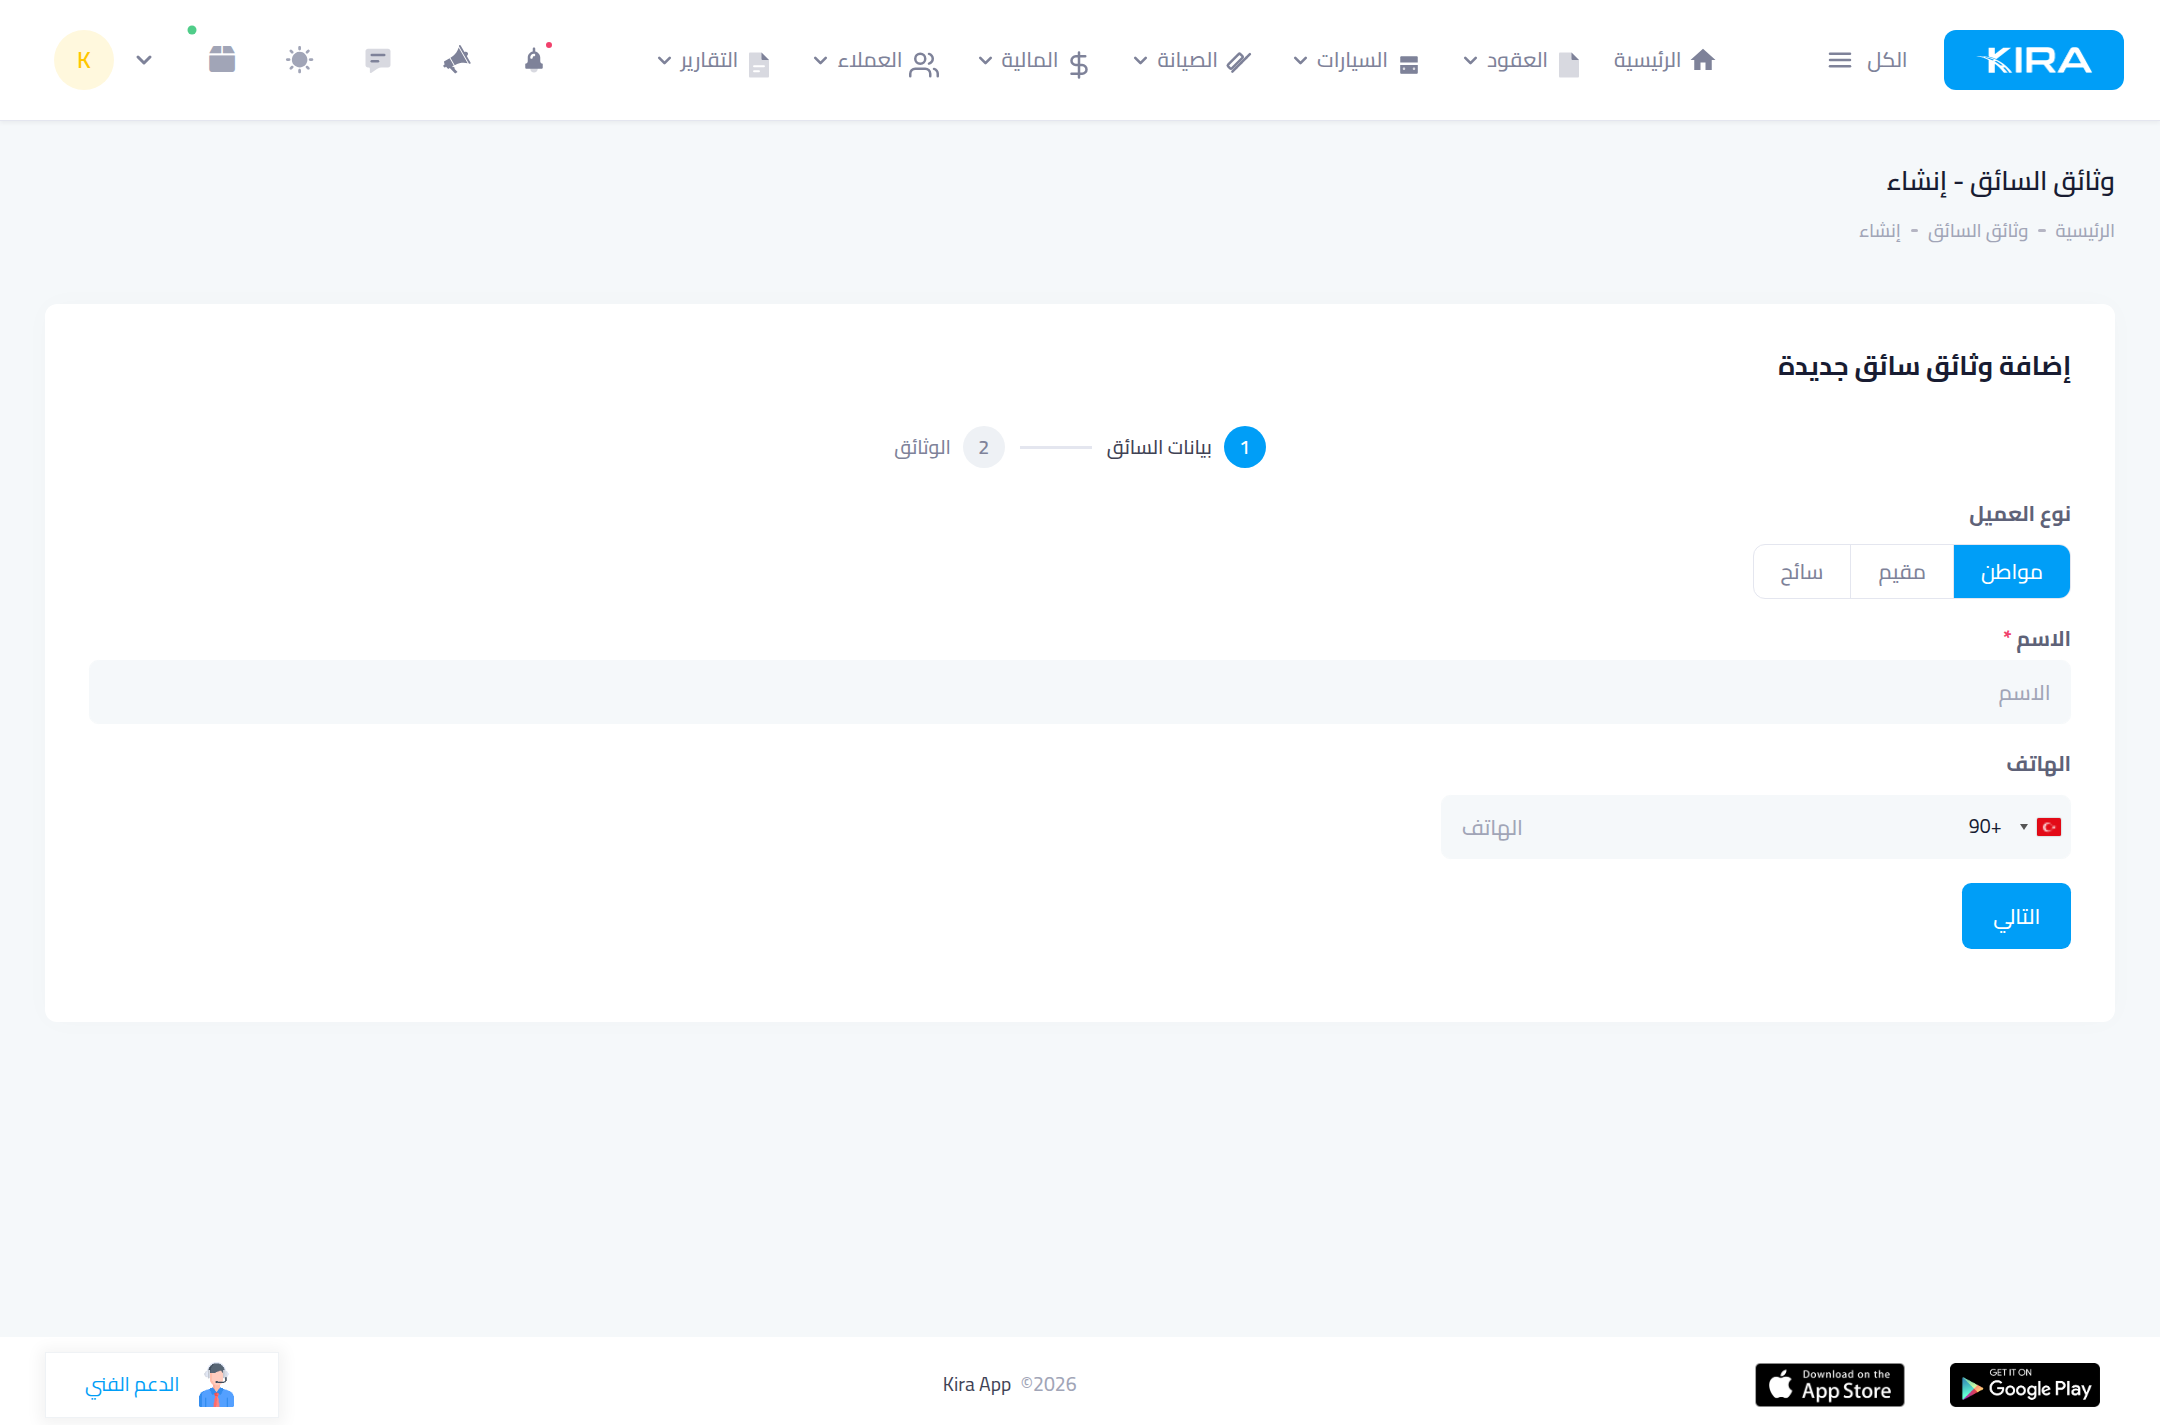Expand the التقارير dropdown menu

(664, 61)
